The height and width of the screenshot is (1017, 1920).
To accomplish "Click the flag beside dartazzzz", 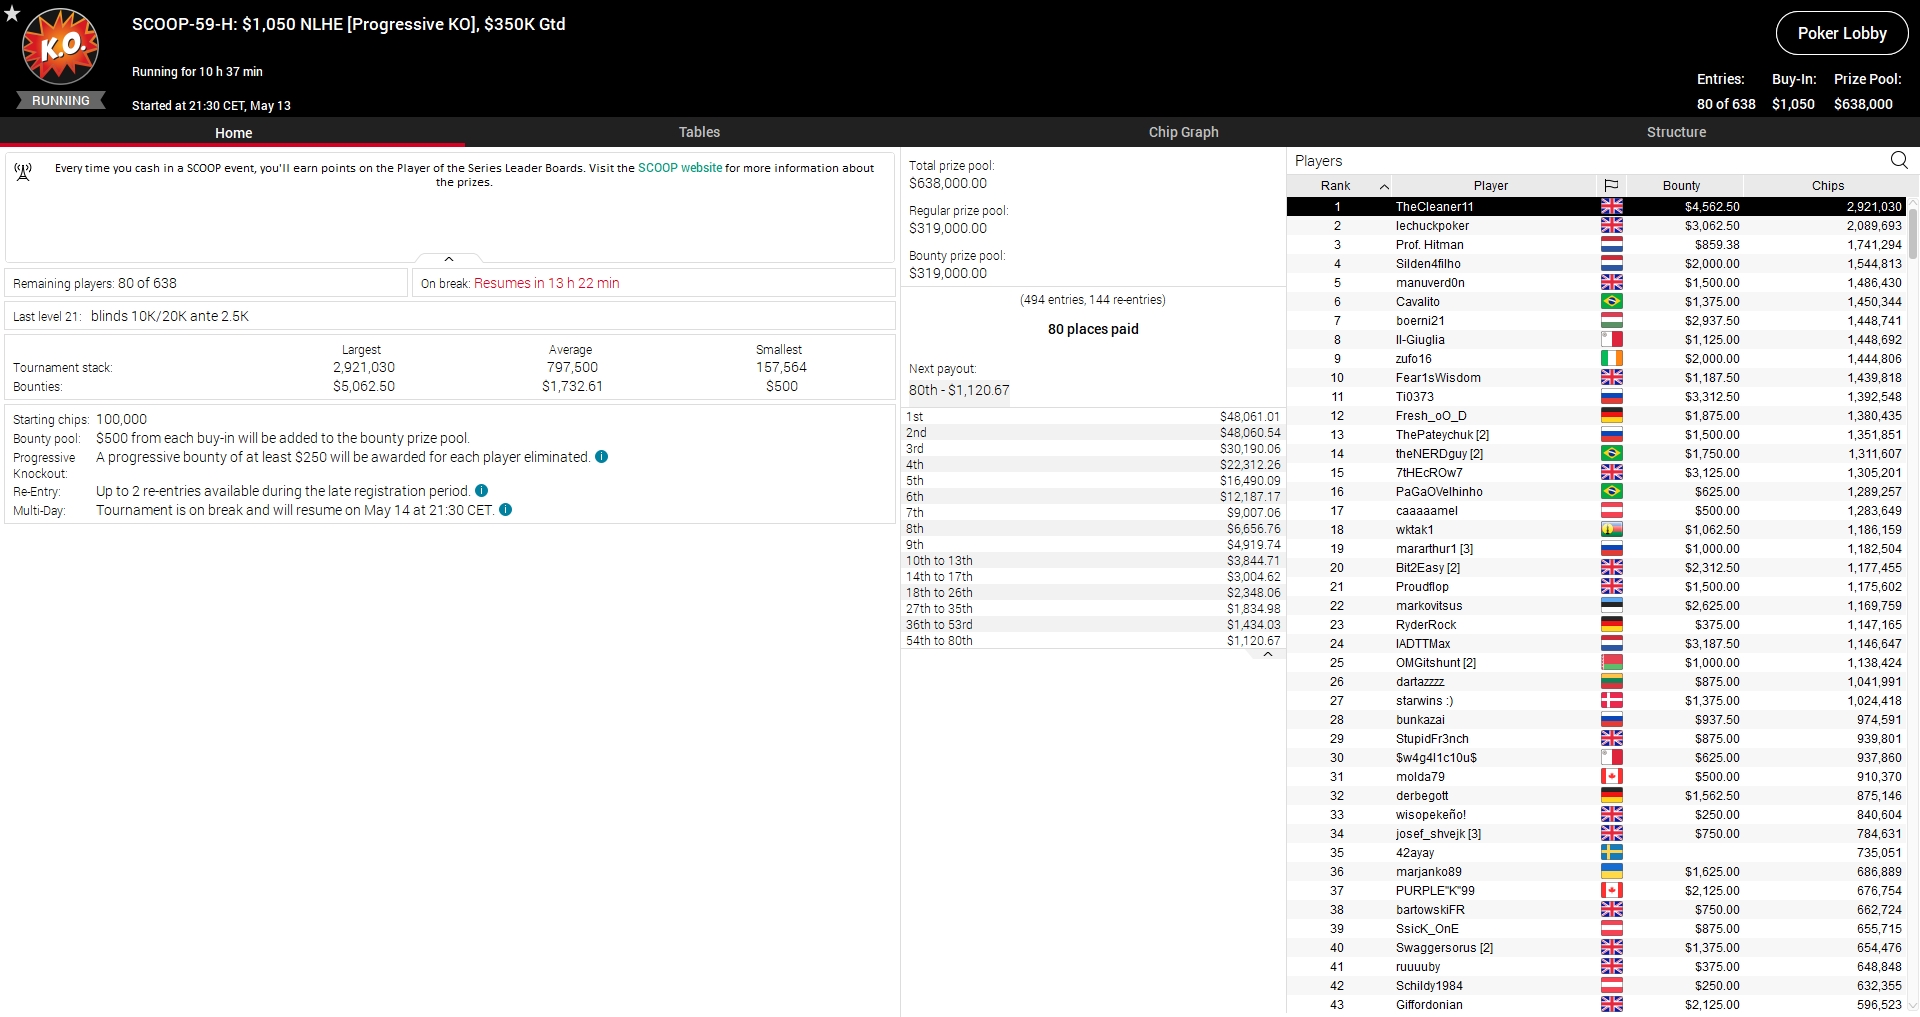I will click(1611, 681).
